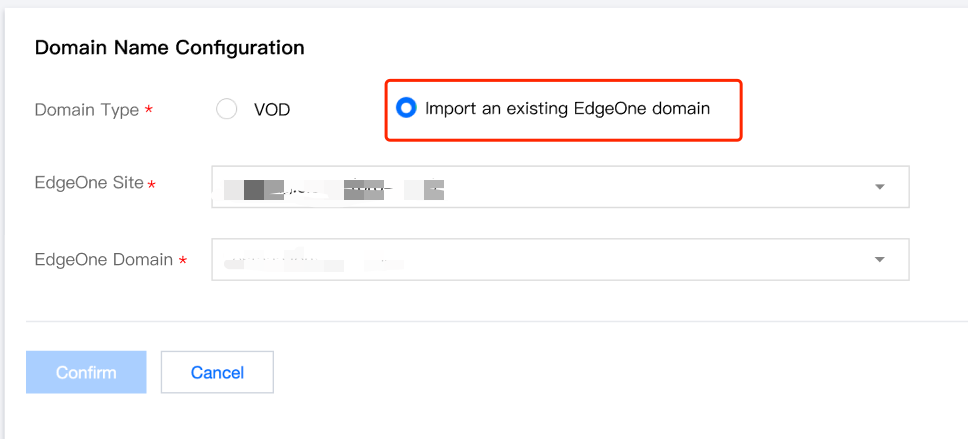Click the Import an existing EdgeOne domain label

point(567,108)
